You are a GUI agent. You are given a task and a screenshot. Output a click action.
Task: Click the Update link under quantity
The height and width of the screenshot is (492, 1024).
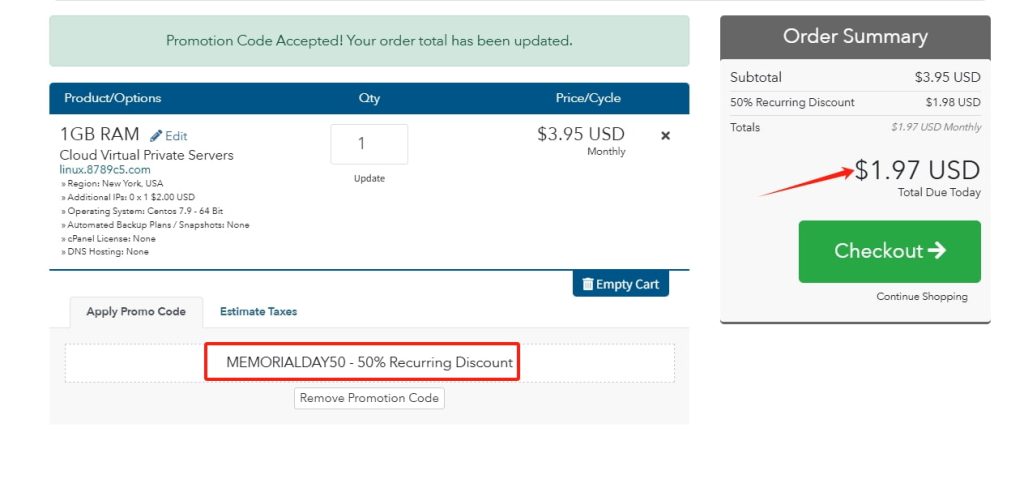(369, 179)
